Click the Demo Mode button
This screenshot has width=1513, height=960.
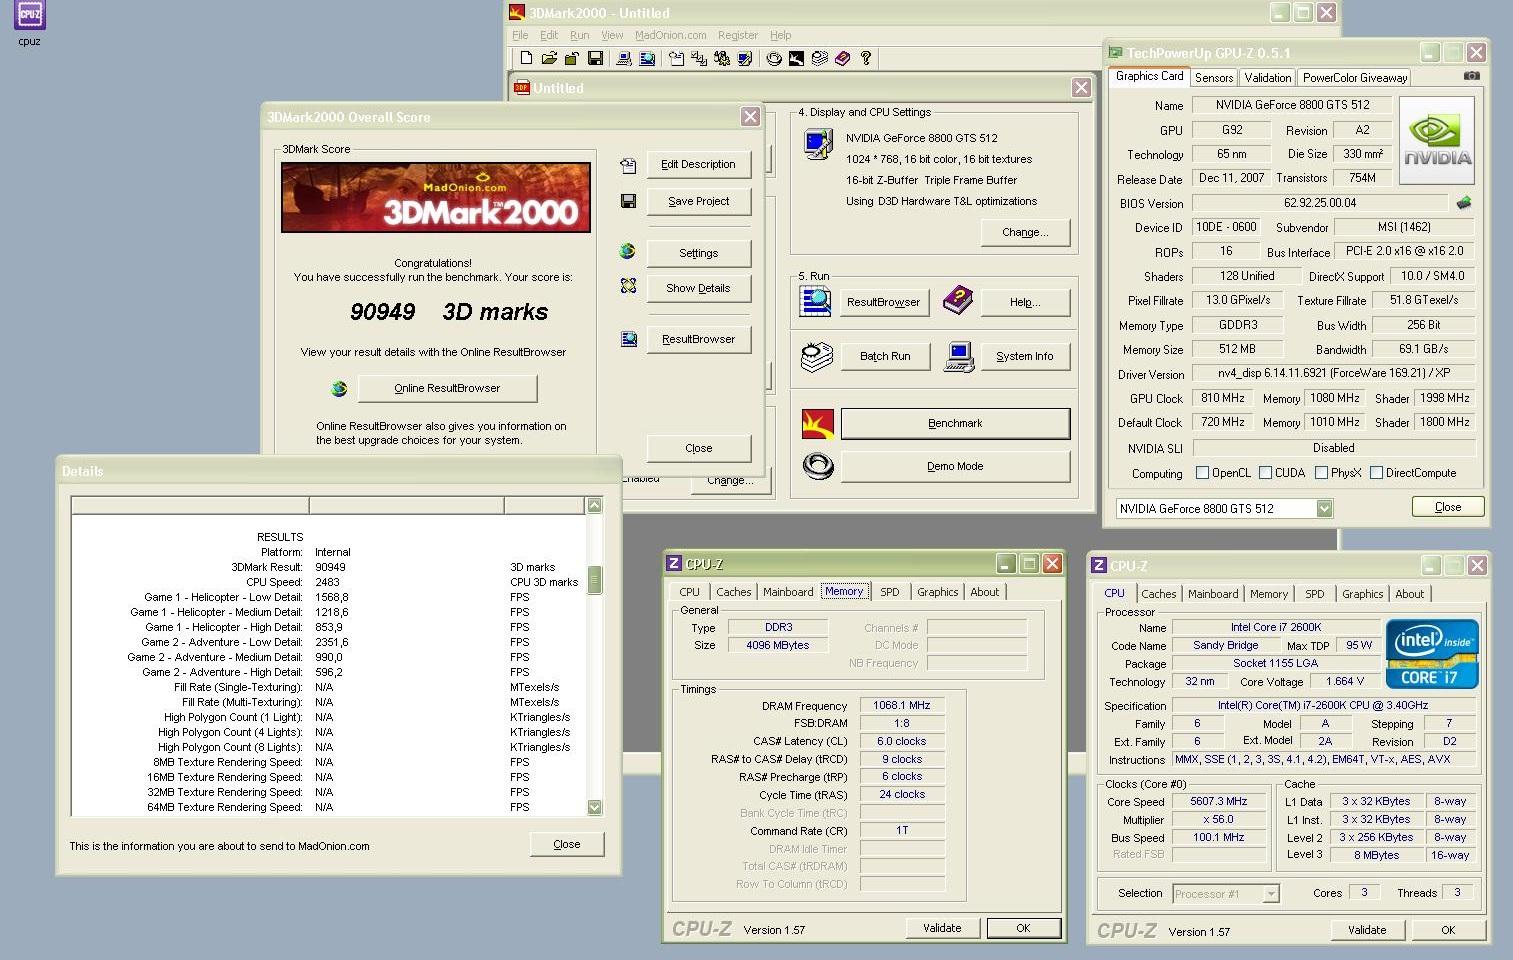point(955,467)
